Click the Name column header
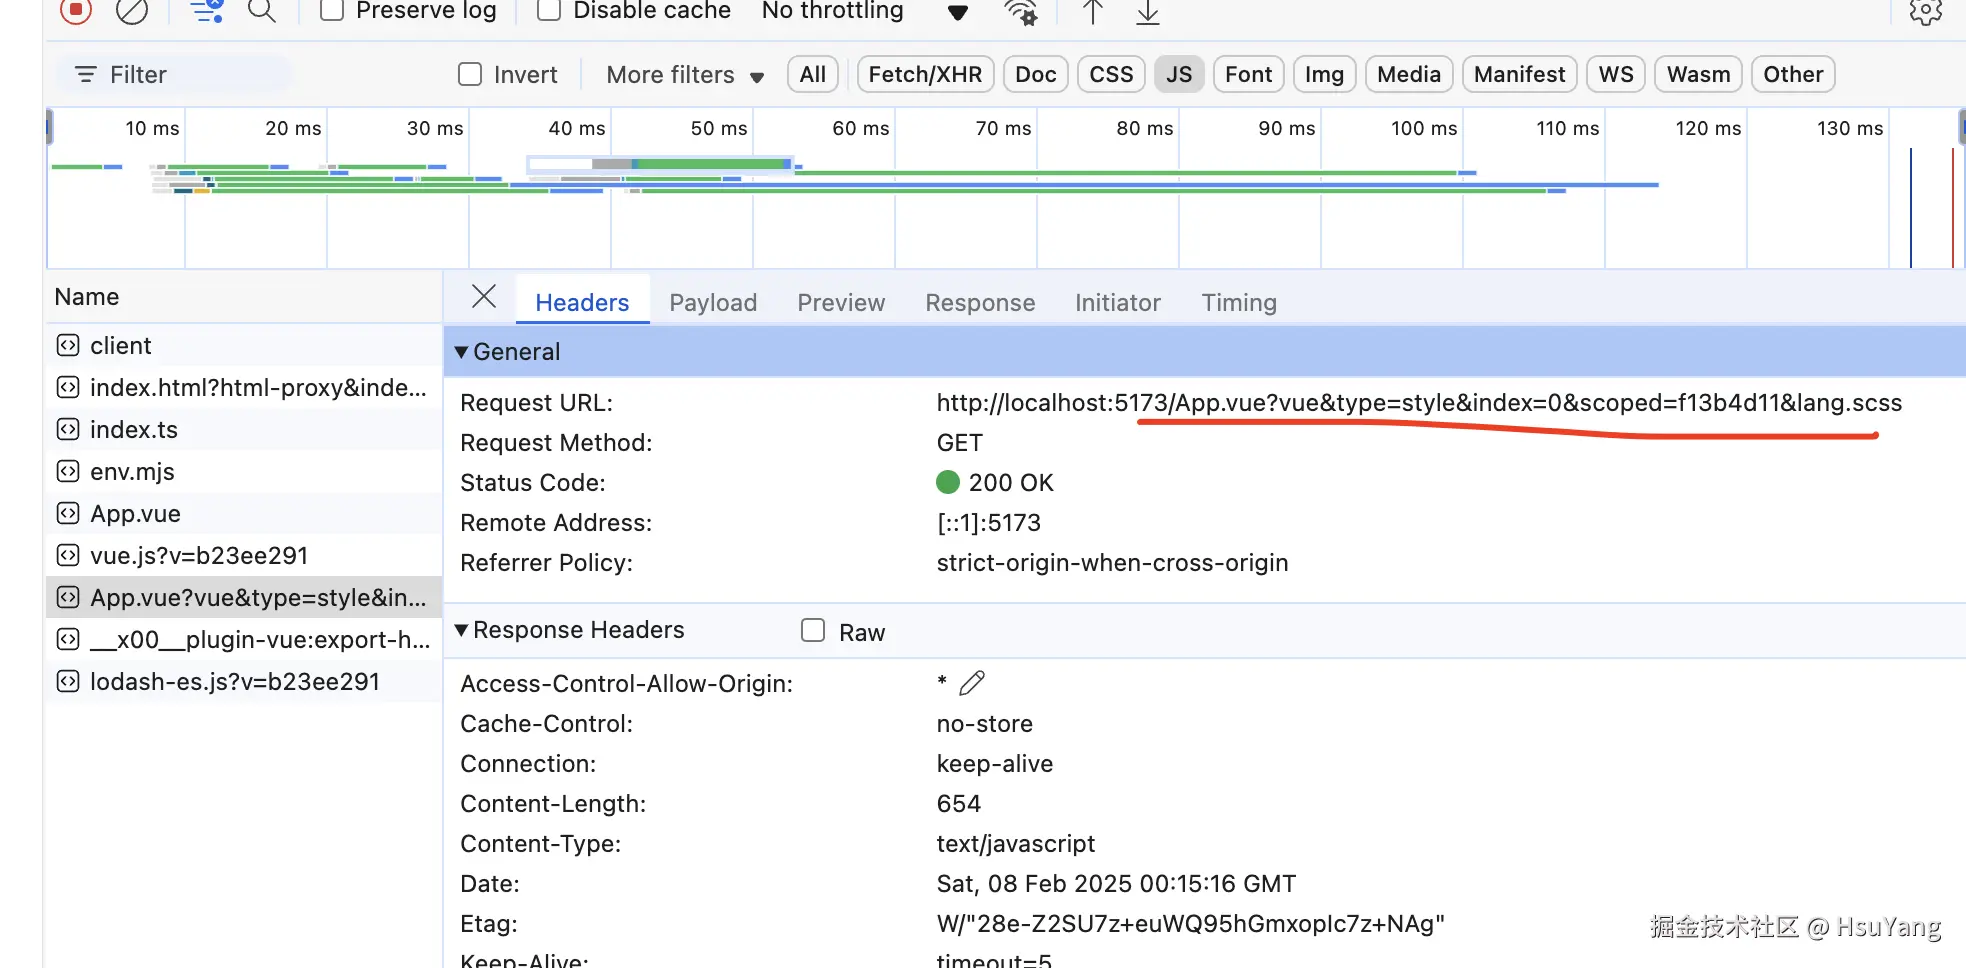 [243, 297]
